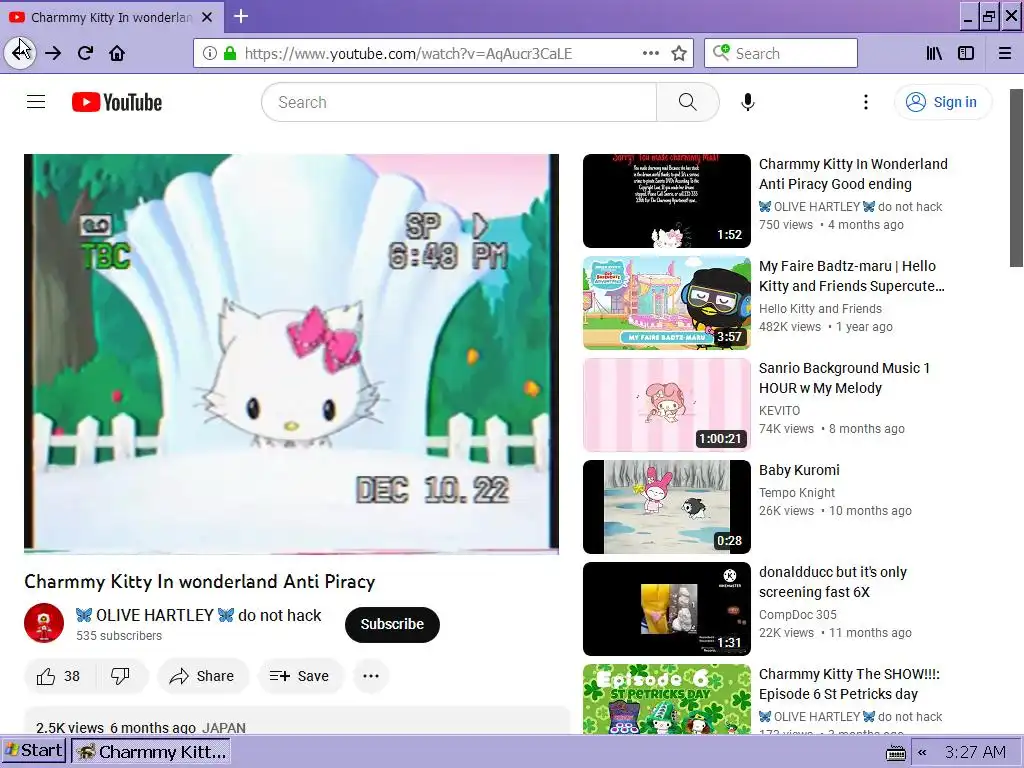Open the browser Library icon
Viewport: 1024px width, 768px height.
pyautogui.click(x=934, y=53)
